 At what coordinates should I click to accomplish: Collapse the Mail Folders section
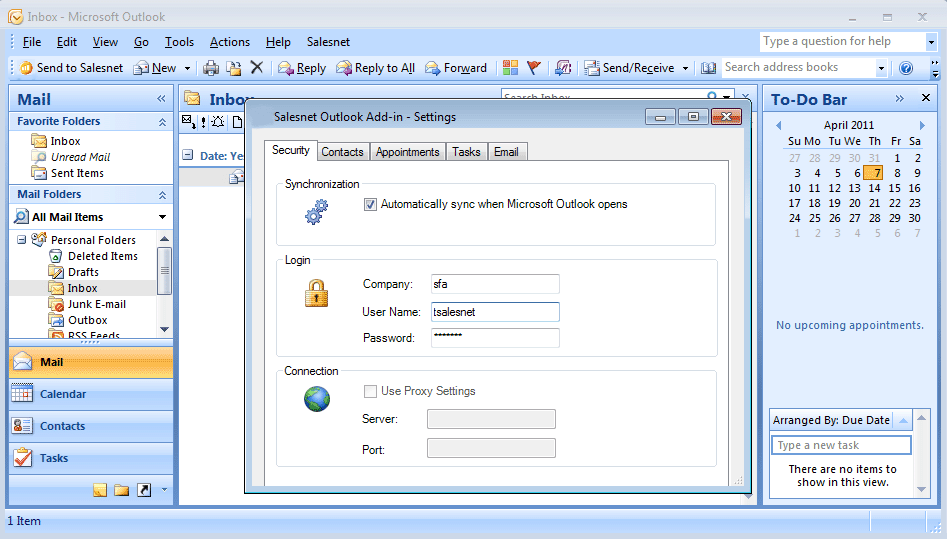pyautogui.click(x=162, y=195)
